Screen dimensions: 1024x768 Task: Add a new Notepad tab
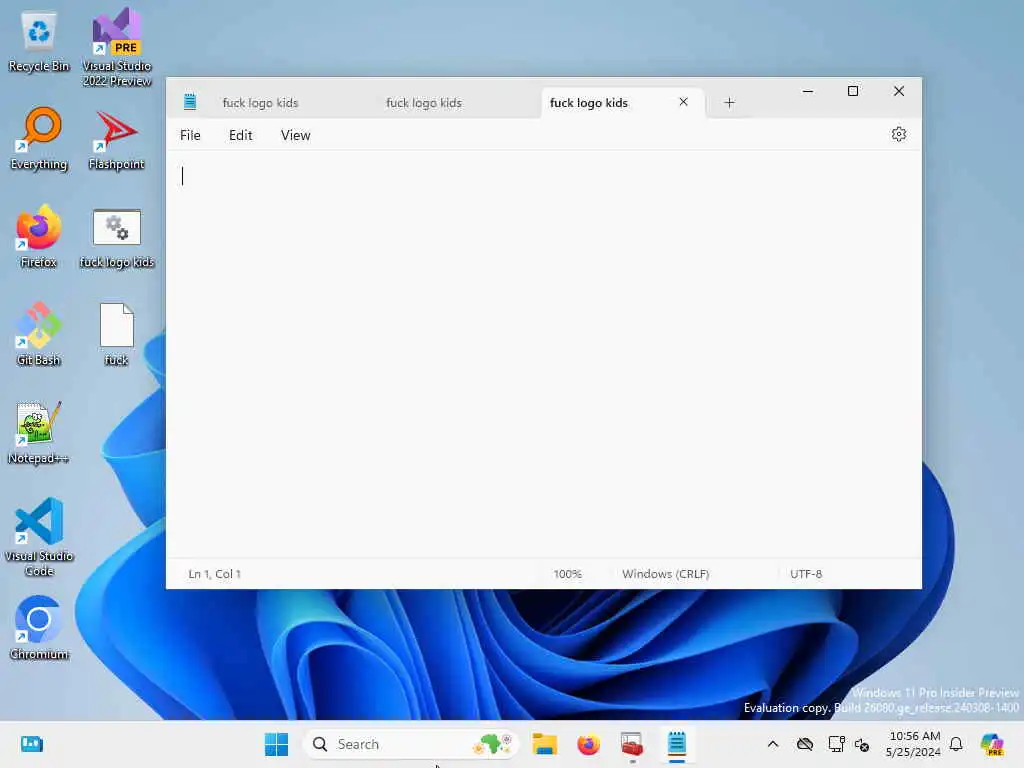coord(729,103)
